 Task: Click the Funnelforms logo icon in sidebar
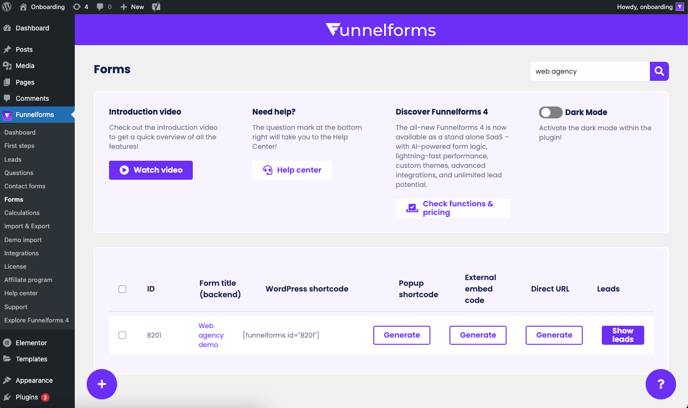pyautogui.click(x=7, y=115)
